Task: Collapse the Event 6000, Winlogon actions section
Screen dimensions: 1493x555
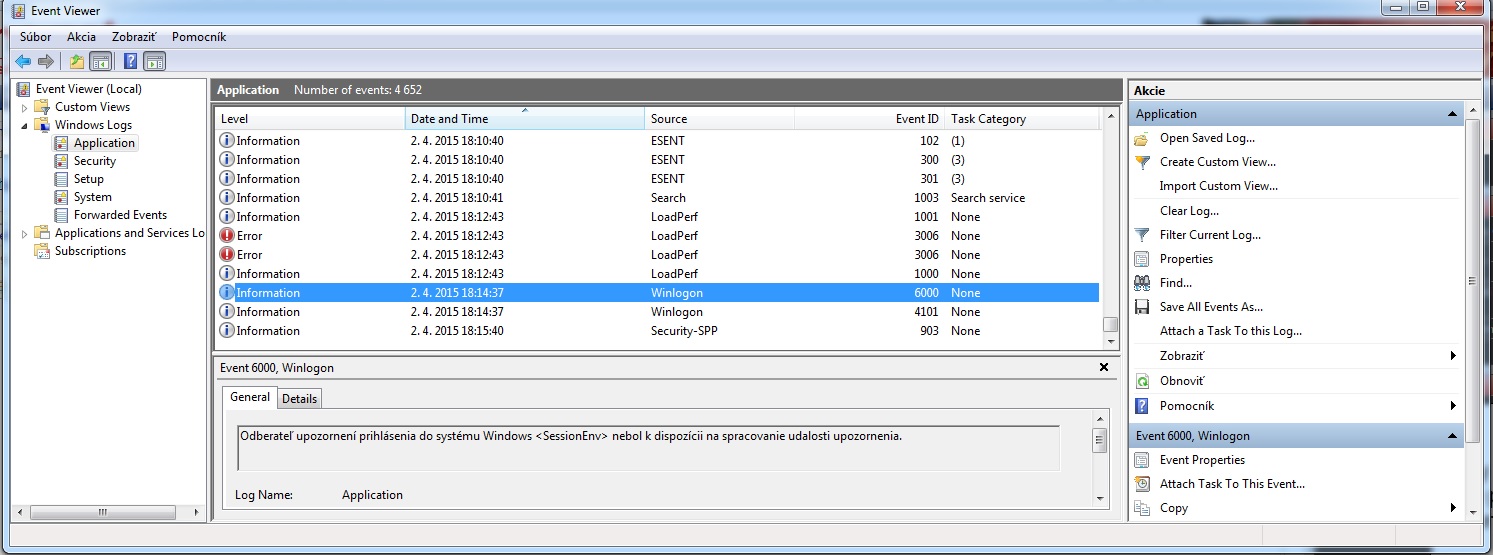Action: tap(1452, 436)
